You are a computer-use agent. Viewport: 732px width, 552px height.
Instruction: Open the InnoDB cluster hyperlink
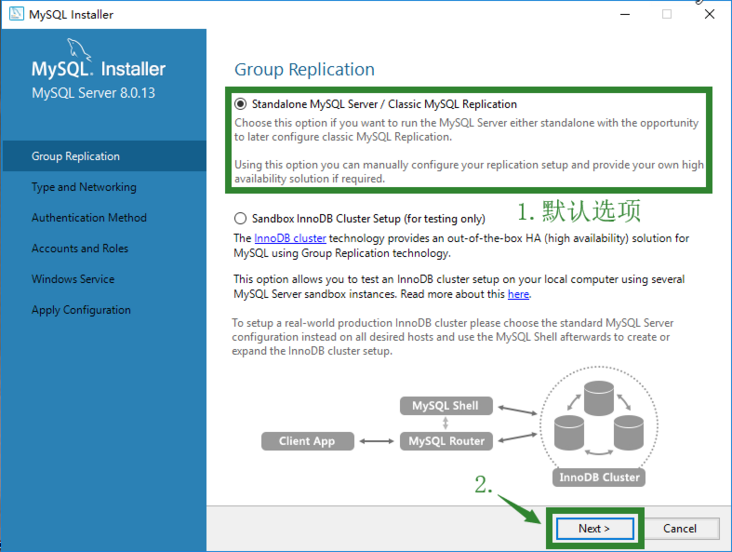(290, 238)
